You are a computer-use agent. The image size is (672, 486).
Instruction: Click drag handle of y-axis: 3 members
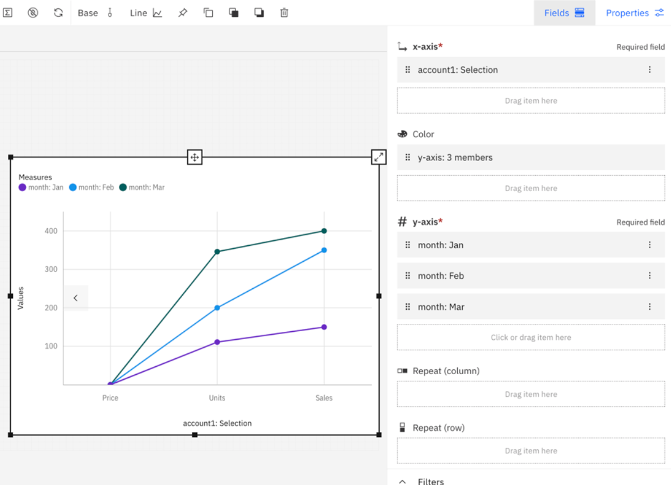pos(408,157)
